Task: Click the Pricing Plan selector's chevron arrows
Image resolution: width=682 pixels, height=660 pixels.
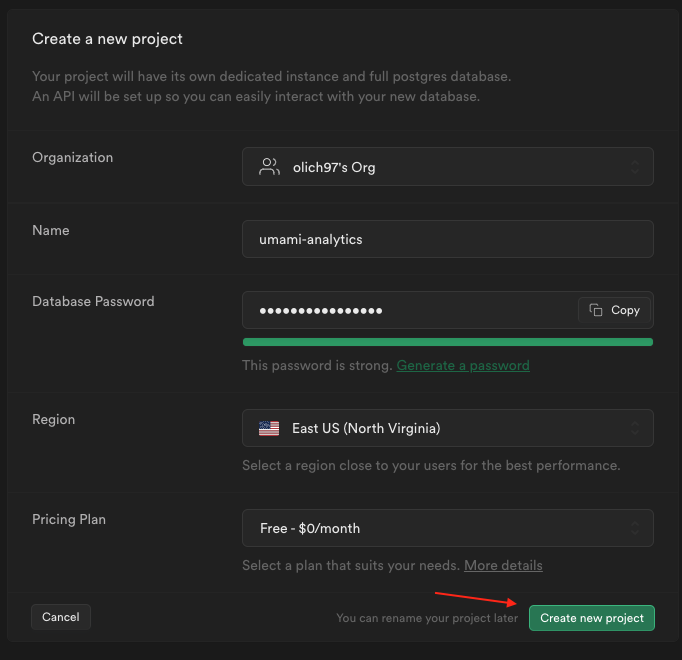Action: coord(634,528)
